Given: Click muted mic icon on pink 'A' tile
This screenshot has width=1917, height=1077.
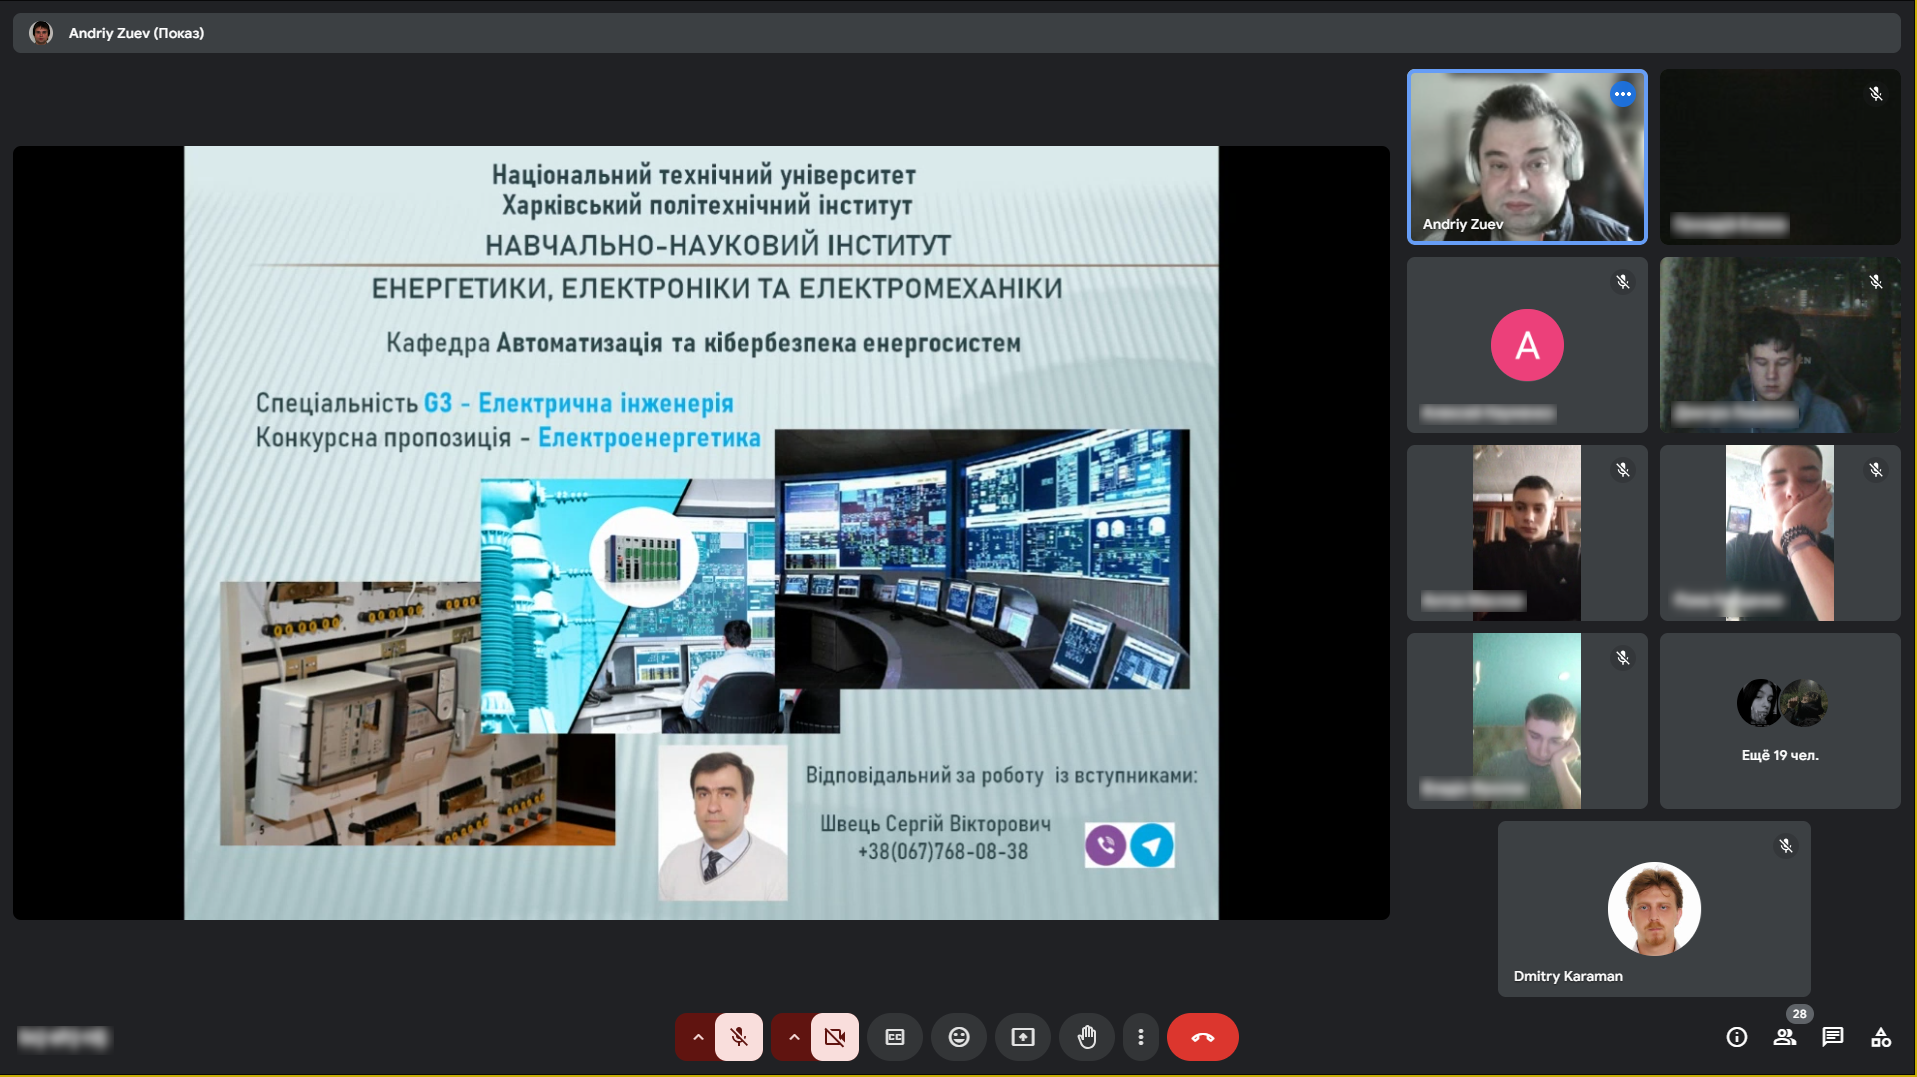Looking at the screenshot, I should [1622, 282].
